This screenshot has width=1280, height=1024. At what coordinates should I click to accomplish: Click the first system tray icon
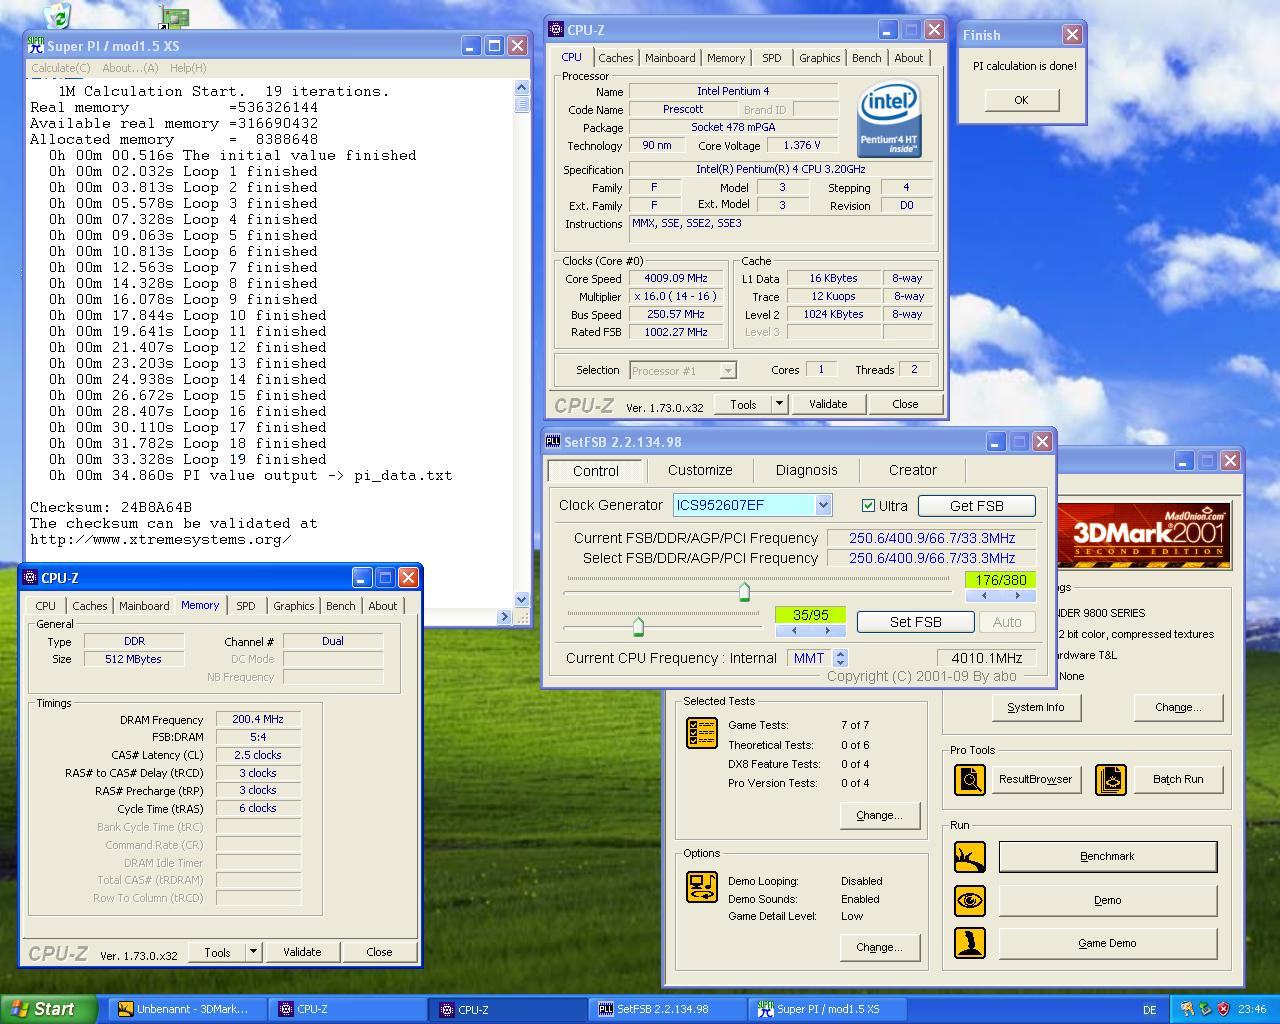(1187, 1009)
